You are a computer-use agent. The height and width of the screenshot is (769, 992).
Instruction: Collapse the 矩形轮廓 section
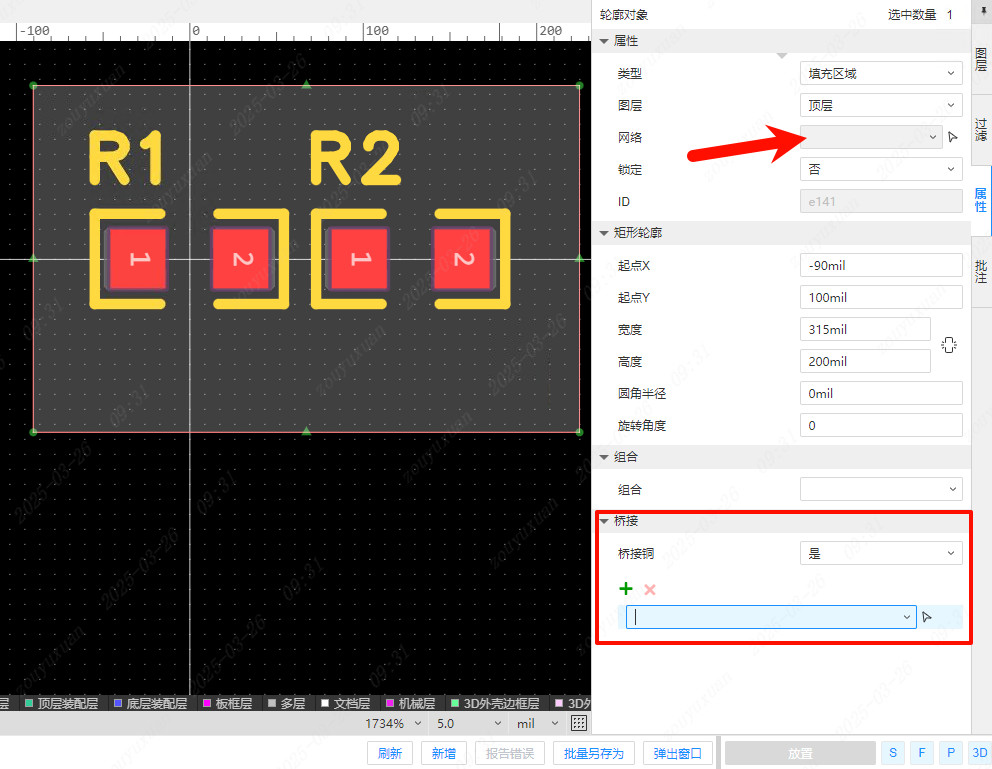click(x=604, y=233)
